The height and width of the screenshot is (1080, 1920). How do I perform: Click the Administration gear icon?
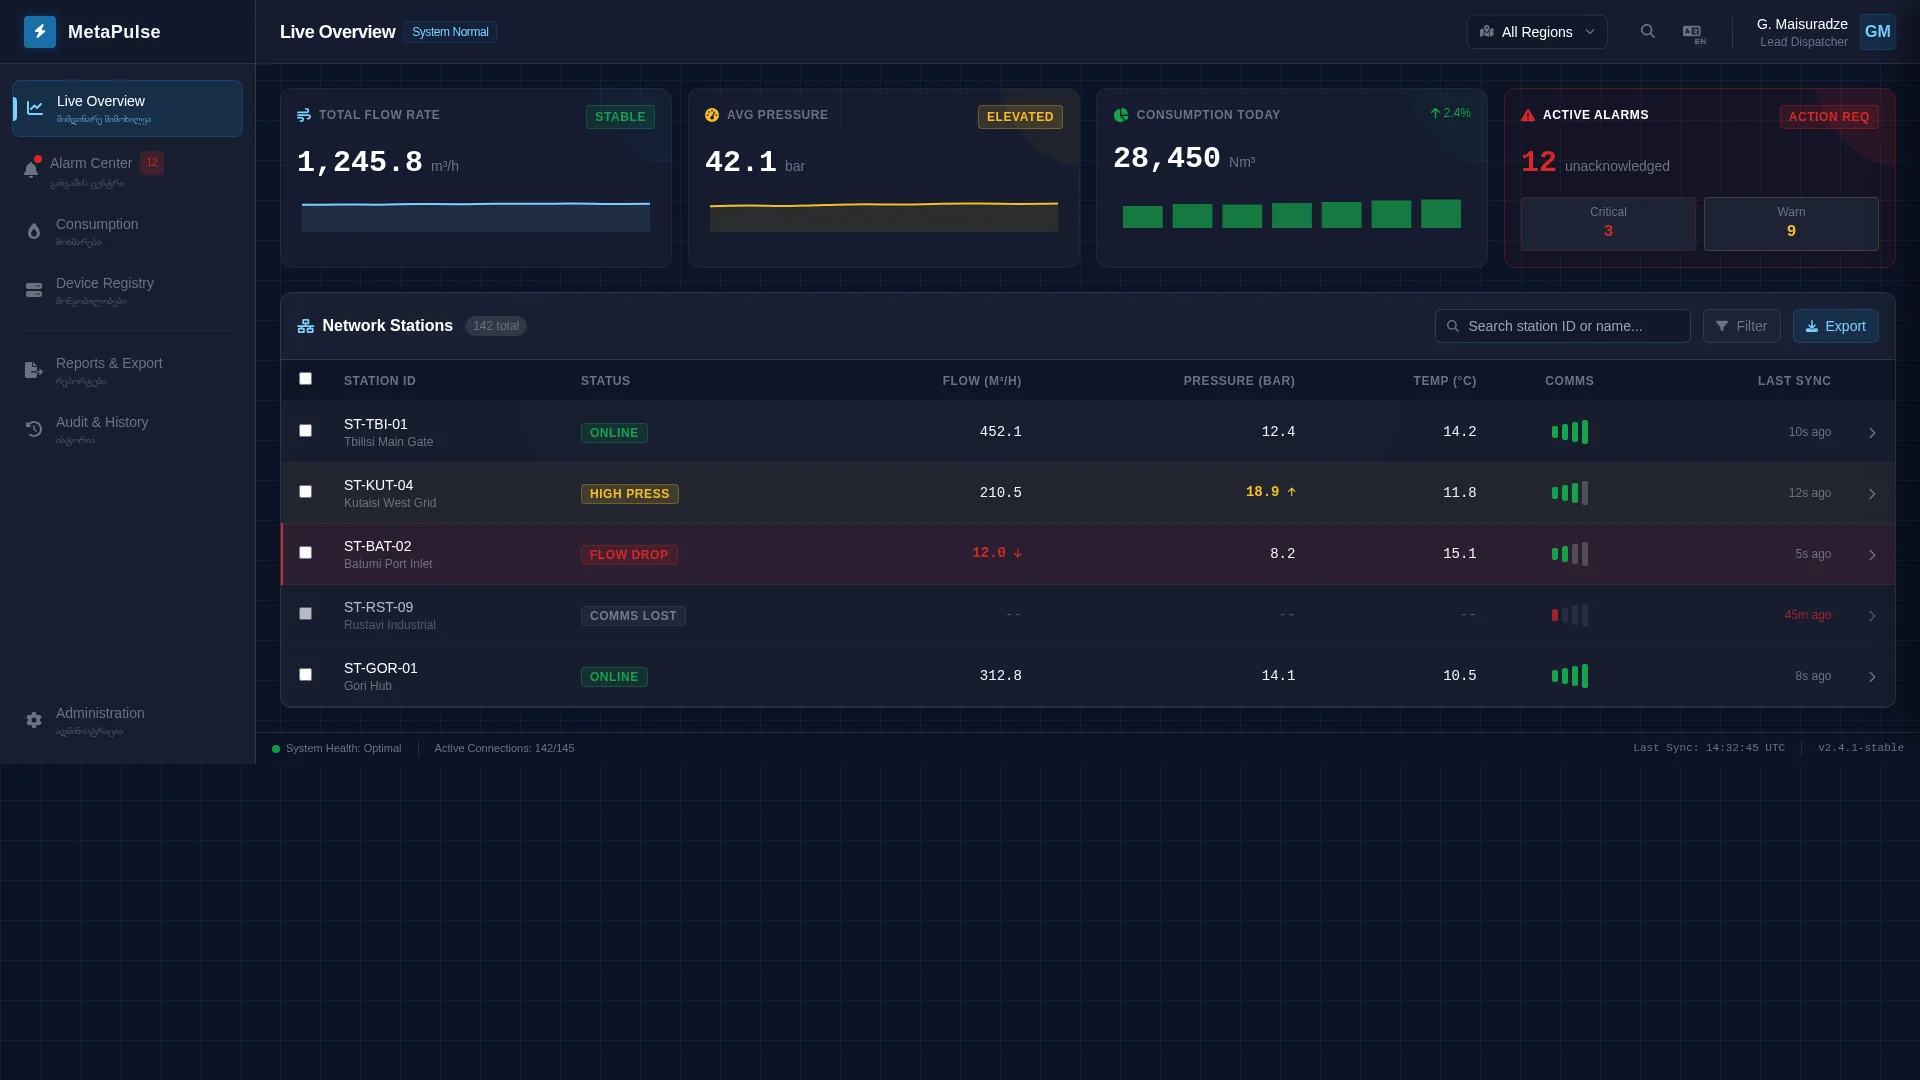(x=34, y=720)
